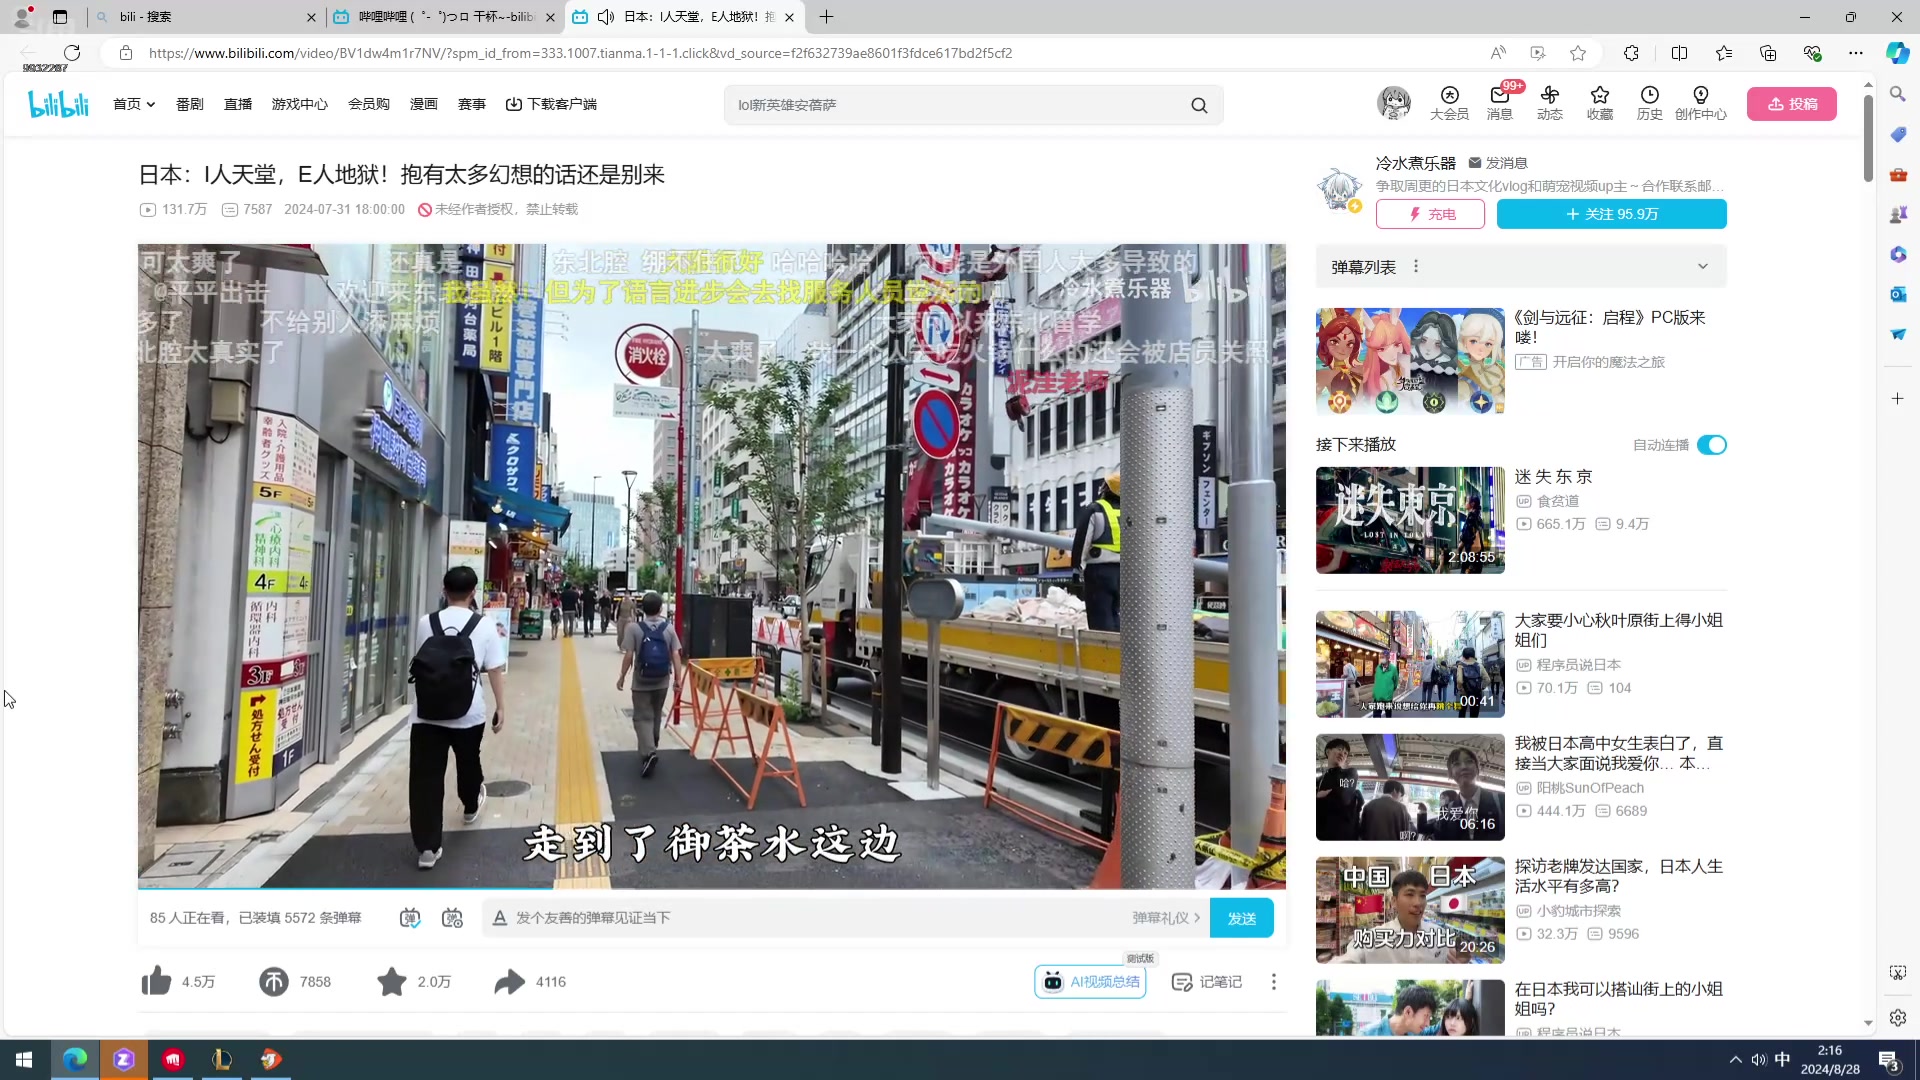Share the video with the arrow icon
Screen dimensions: 1920x1080
tap(510, 982)
